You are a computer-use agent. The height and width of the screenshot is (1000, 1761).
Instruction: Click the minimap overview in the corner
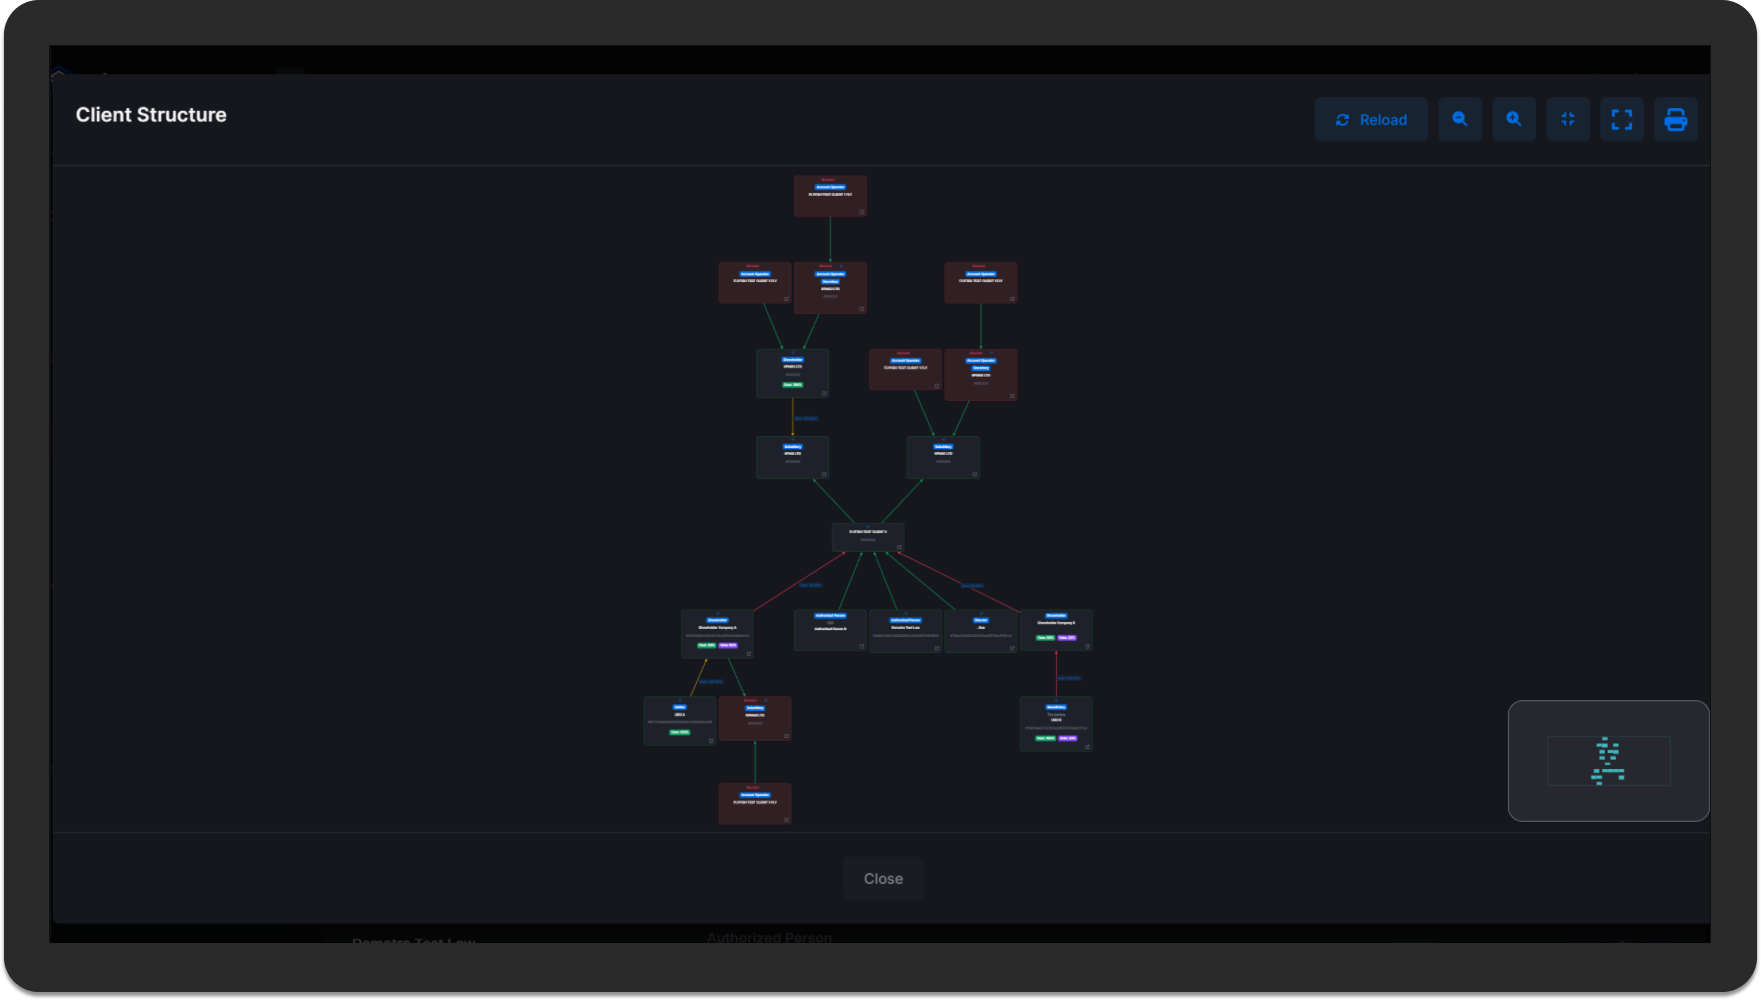click(x=1609, y=760)
